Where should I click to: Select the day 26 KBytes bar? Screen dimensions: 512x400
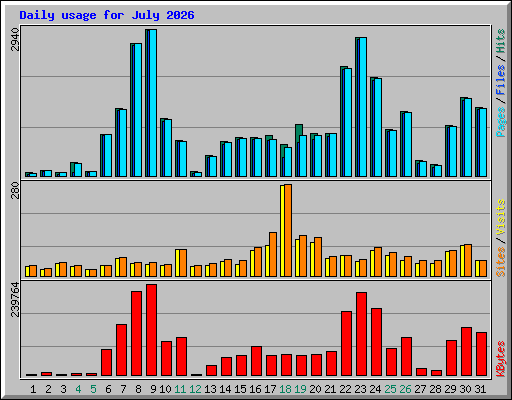pos(406,357)
